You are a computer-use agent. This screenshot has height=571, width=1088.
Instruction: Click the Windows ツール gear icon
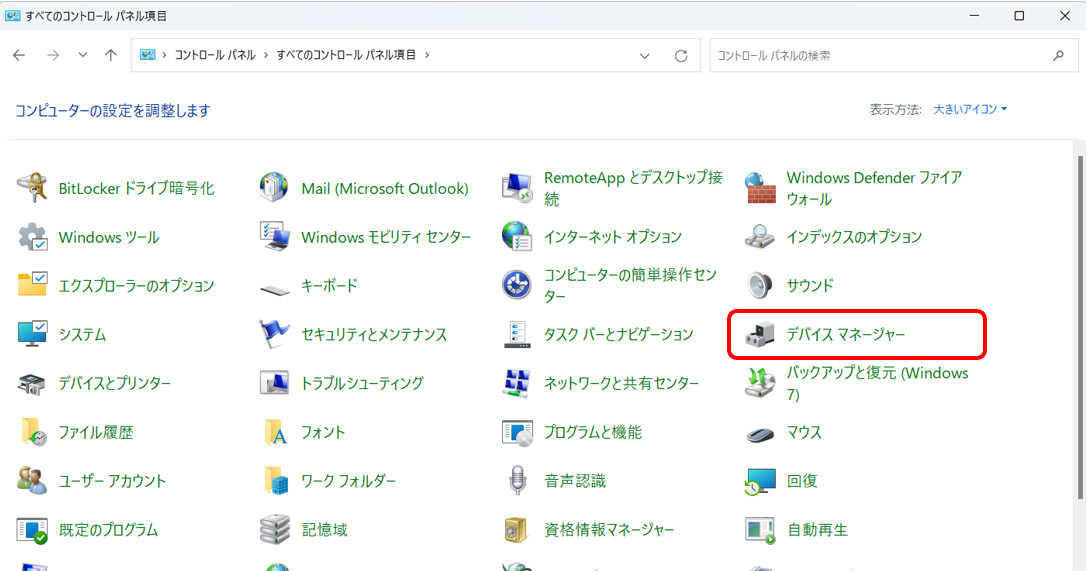click(x=32, y=237)
